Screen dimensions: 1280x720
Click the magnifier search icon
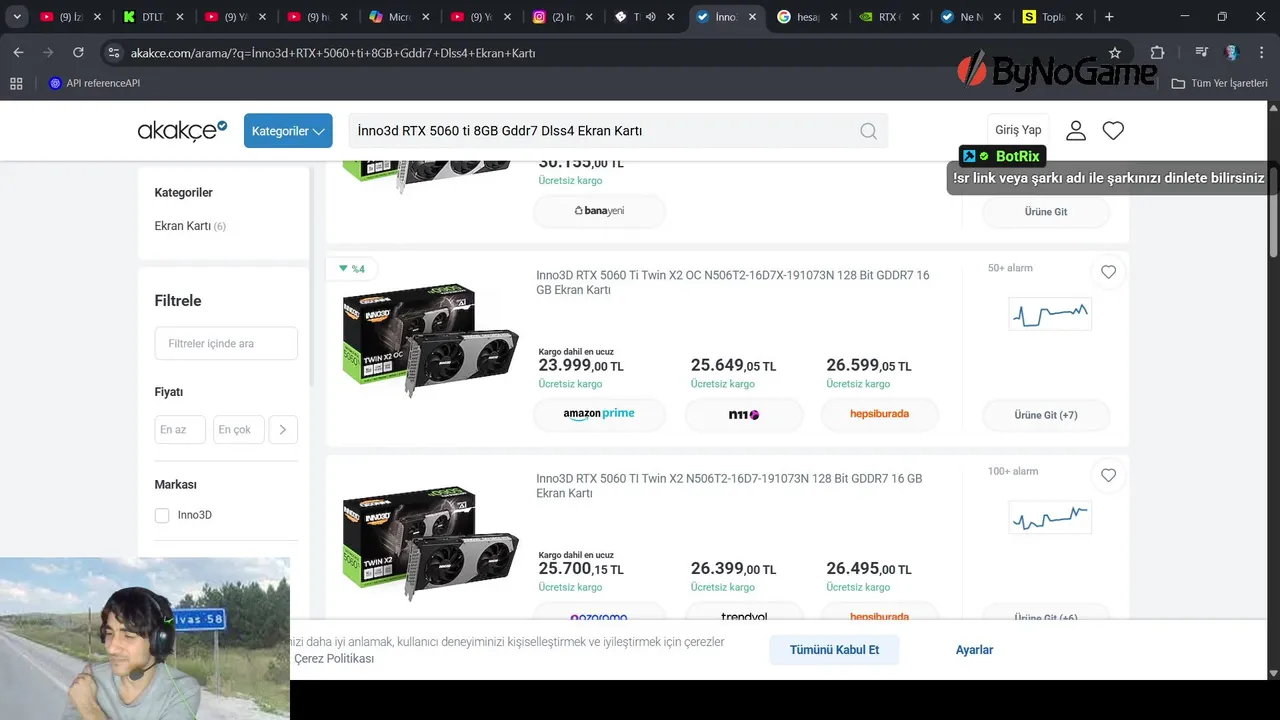point(868,131)
